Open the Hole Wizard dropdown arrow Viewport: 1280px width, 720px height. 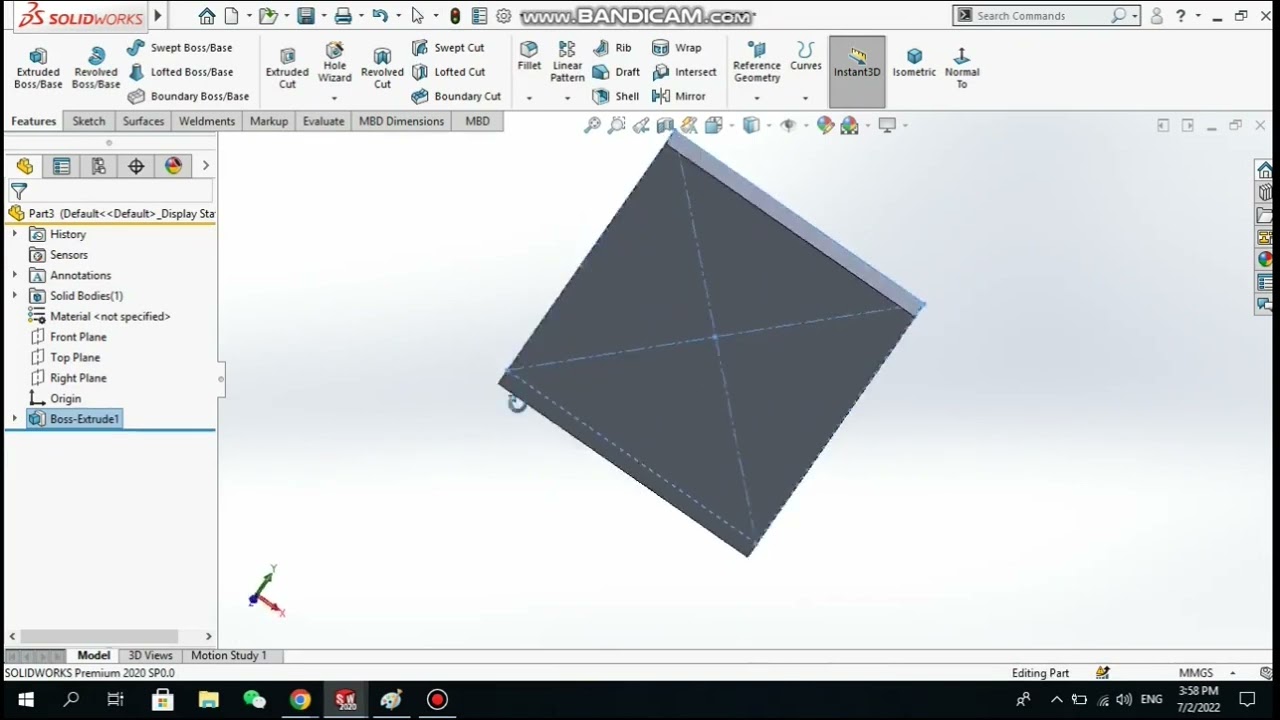[334, 98]
